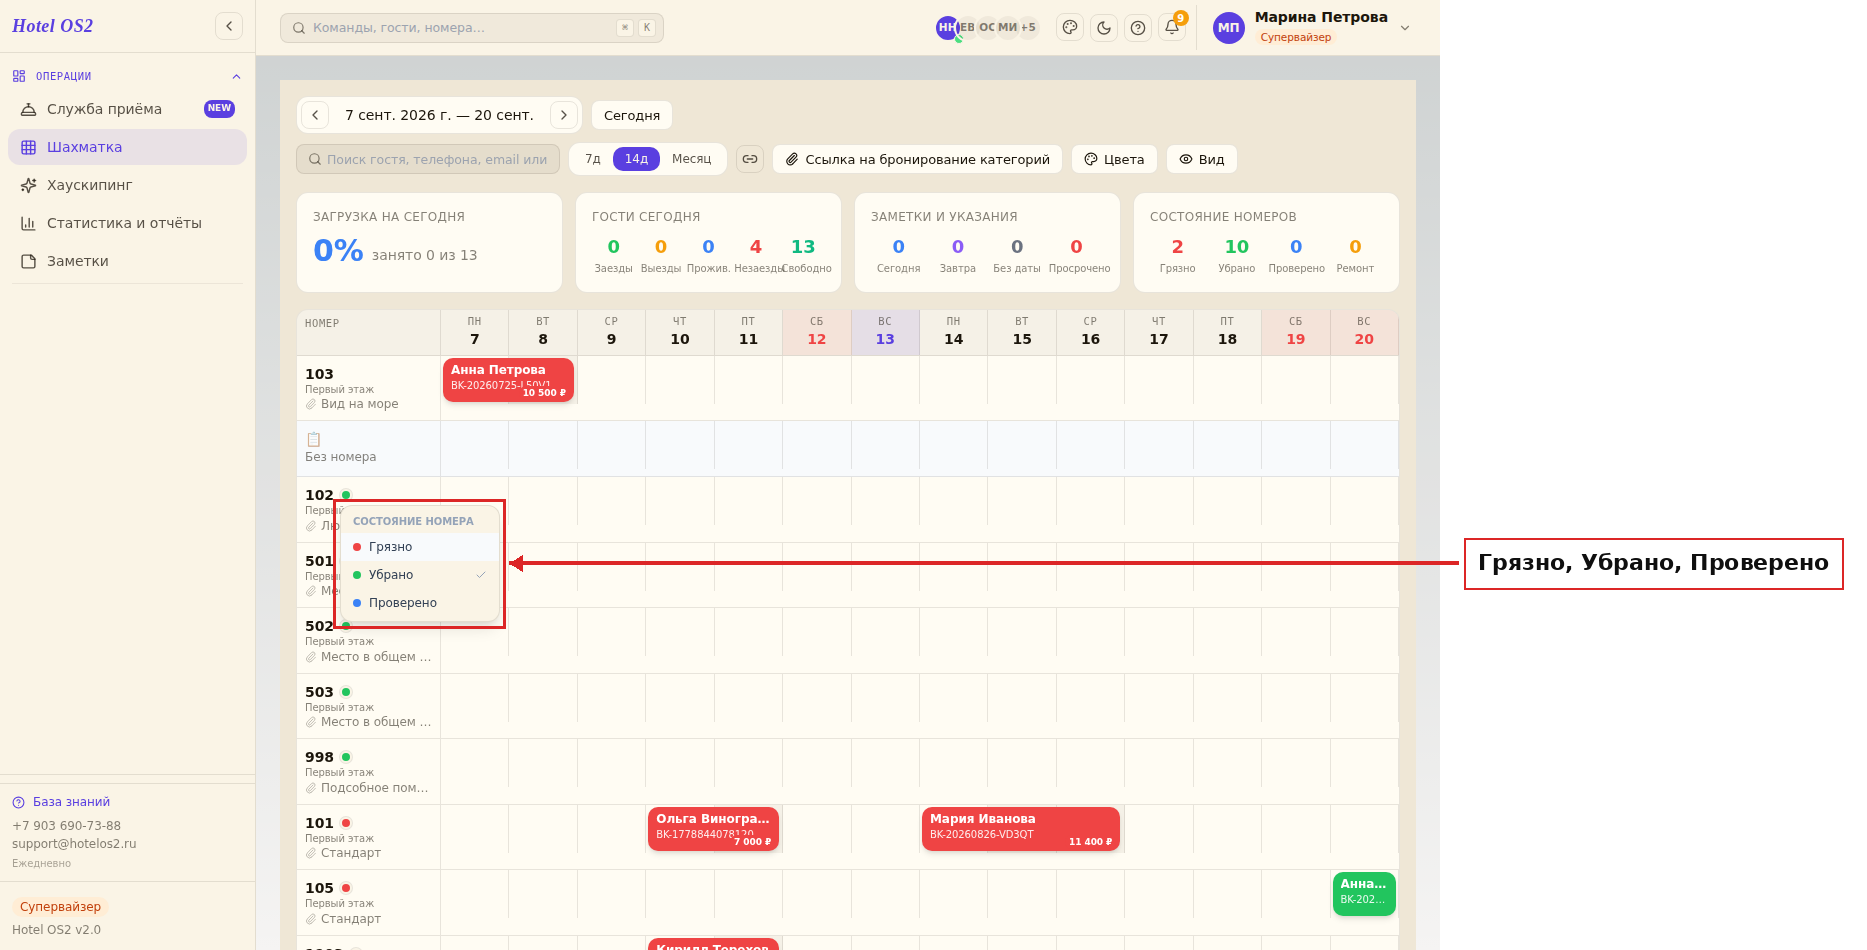Screen dimensions: 1867x950
Task: Open Марина Петрова user menu chevron
Action: tap(1405, 28)
